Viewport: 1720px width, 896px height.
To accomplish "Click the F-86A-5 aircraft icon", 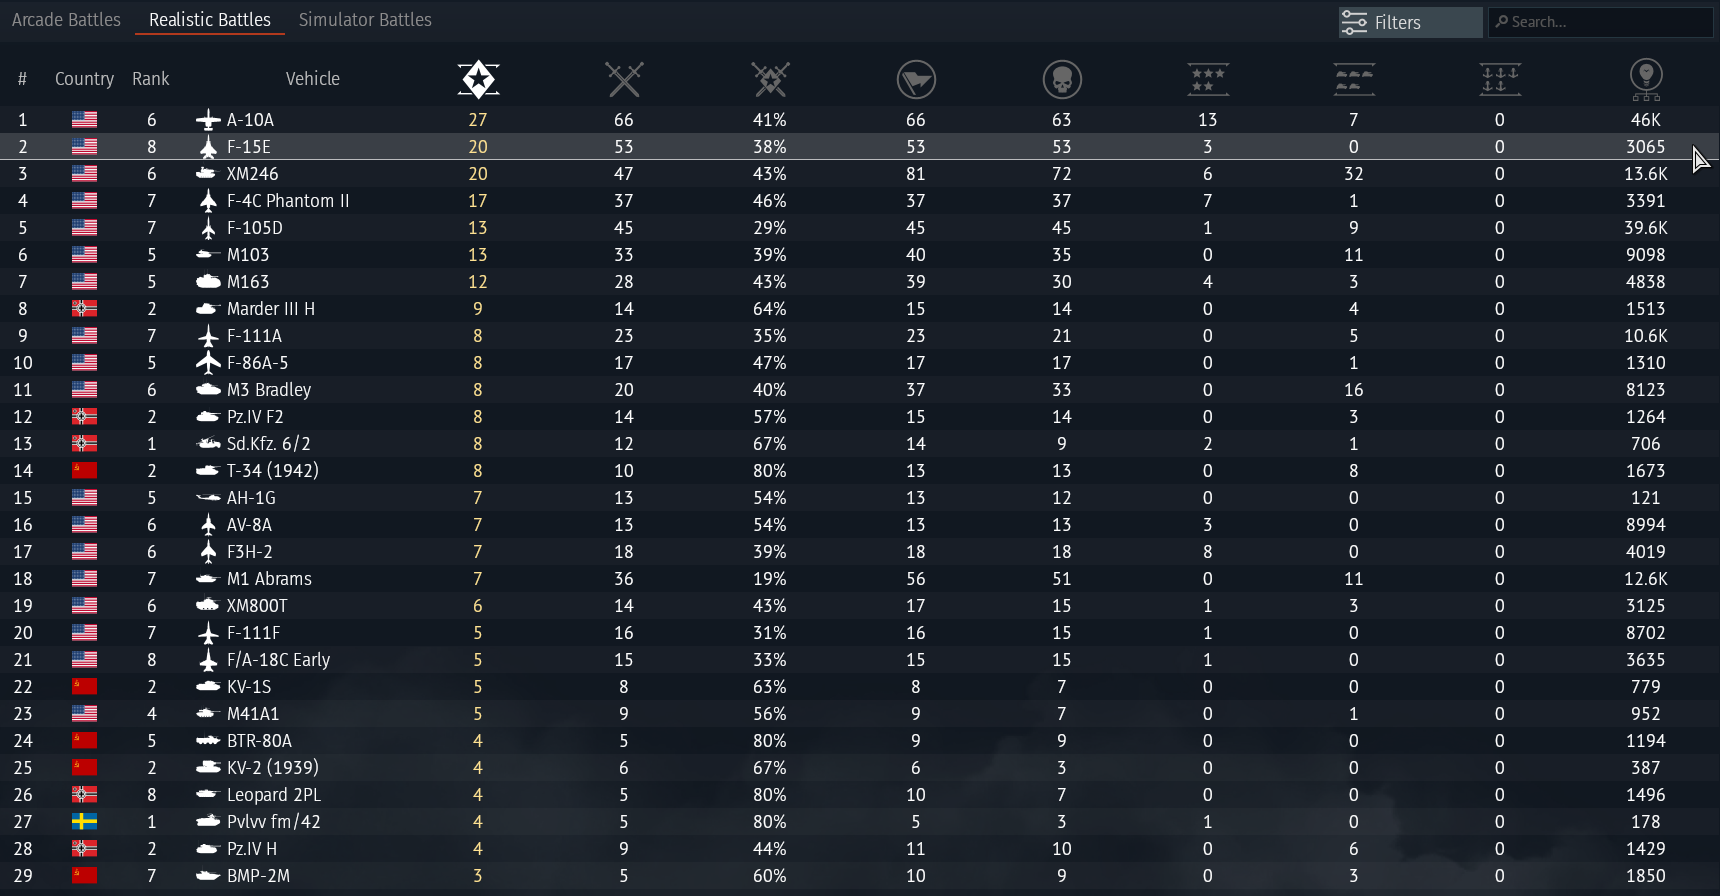I will (x=208, y=362).
